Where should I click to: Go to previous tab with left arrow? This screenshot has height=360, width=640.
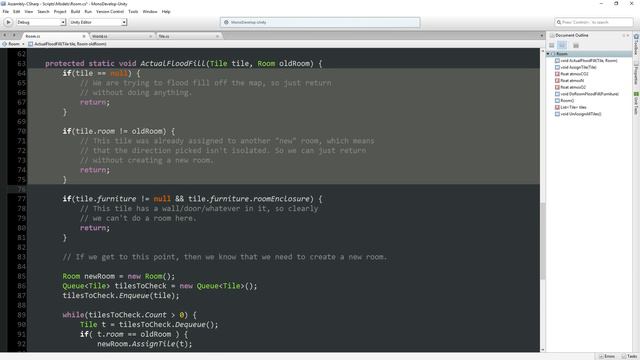tap(4, 36)
